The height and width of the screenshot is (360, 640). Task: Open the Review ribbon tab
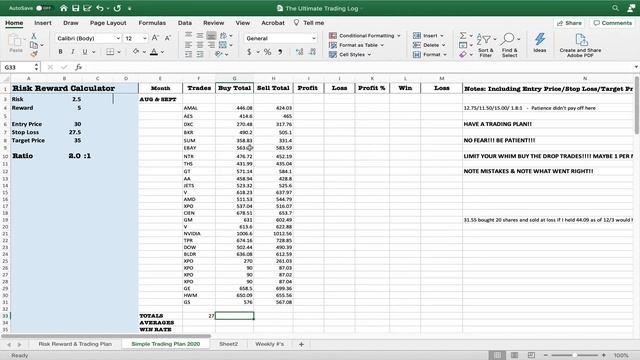pos(213,23)
